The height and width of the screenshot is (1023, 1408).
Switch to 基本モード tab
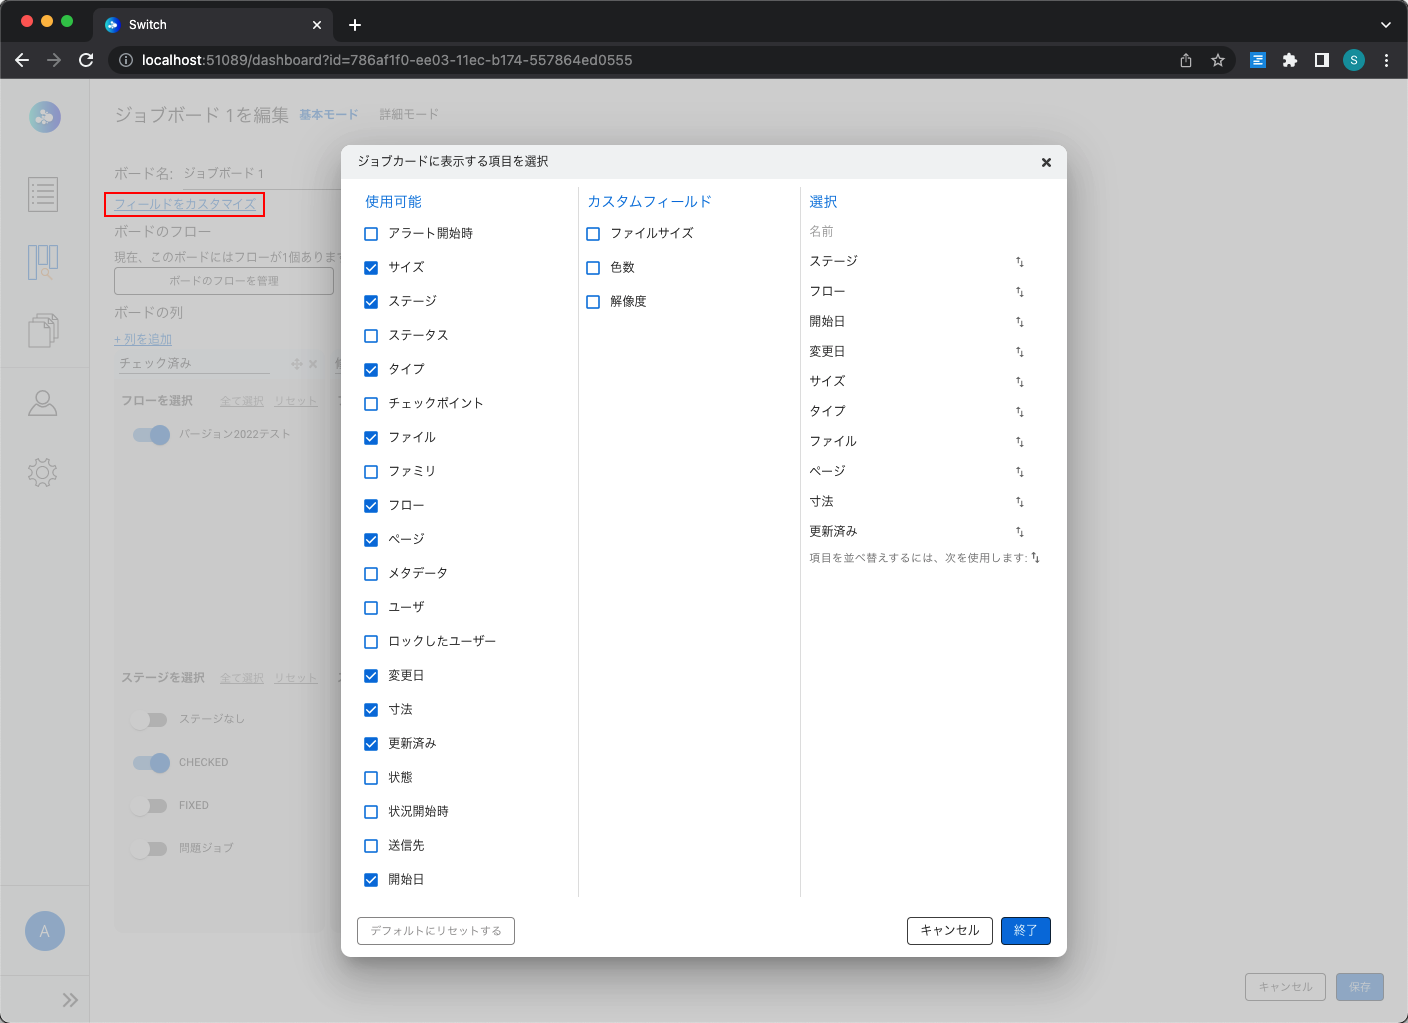click(x=329, y=115)
